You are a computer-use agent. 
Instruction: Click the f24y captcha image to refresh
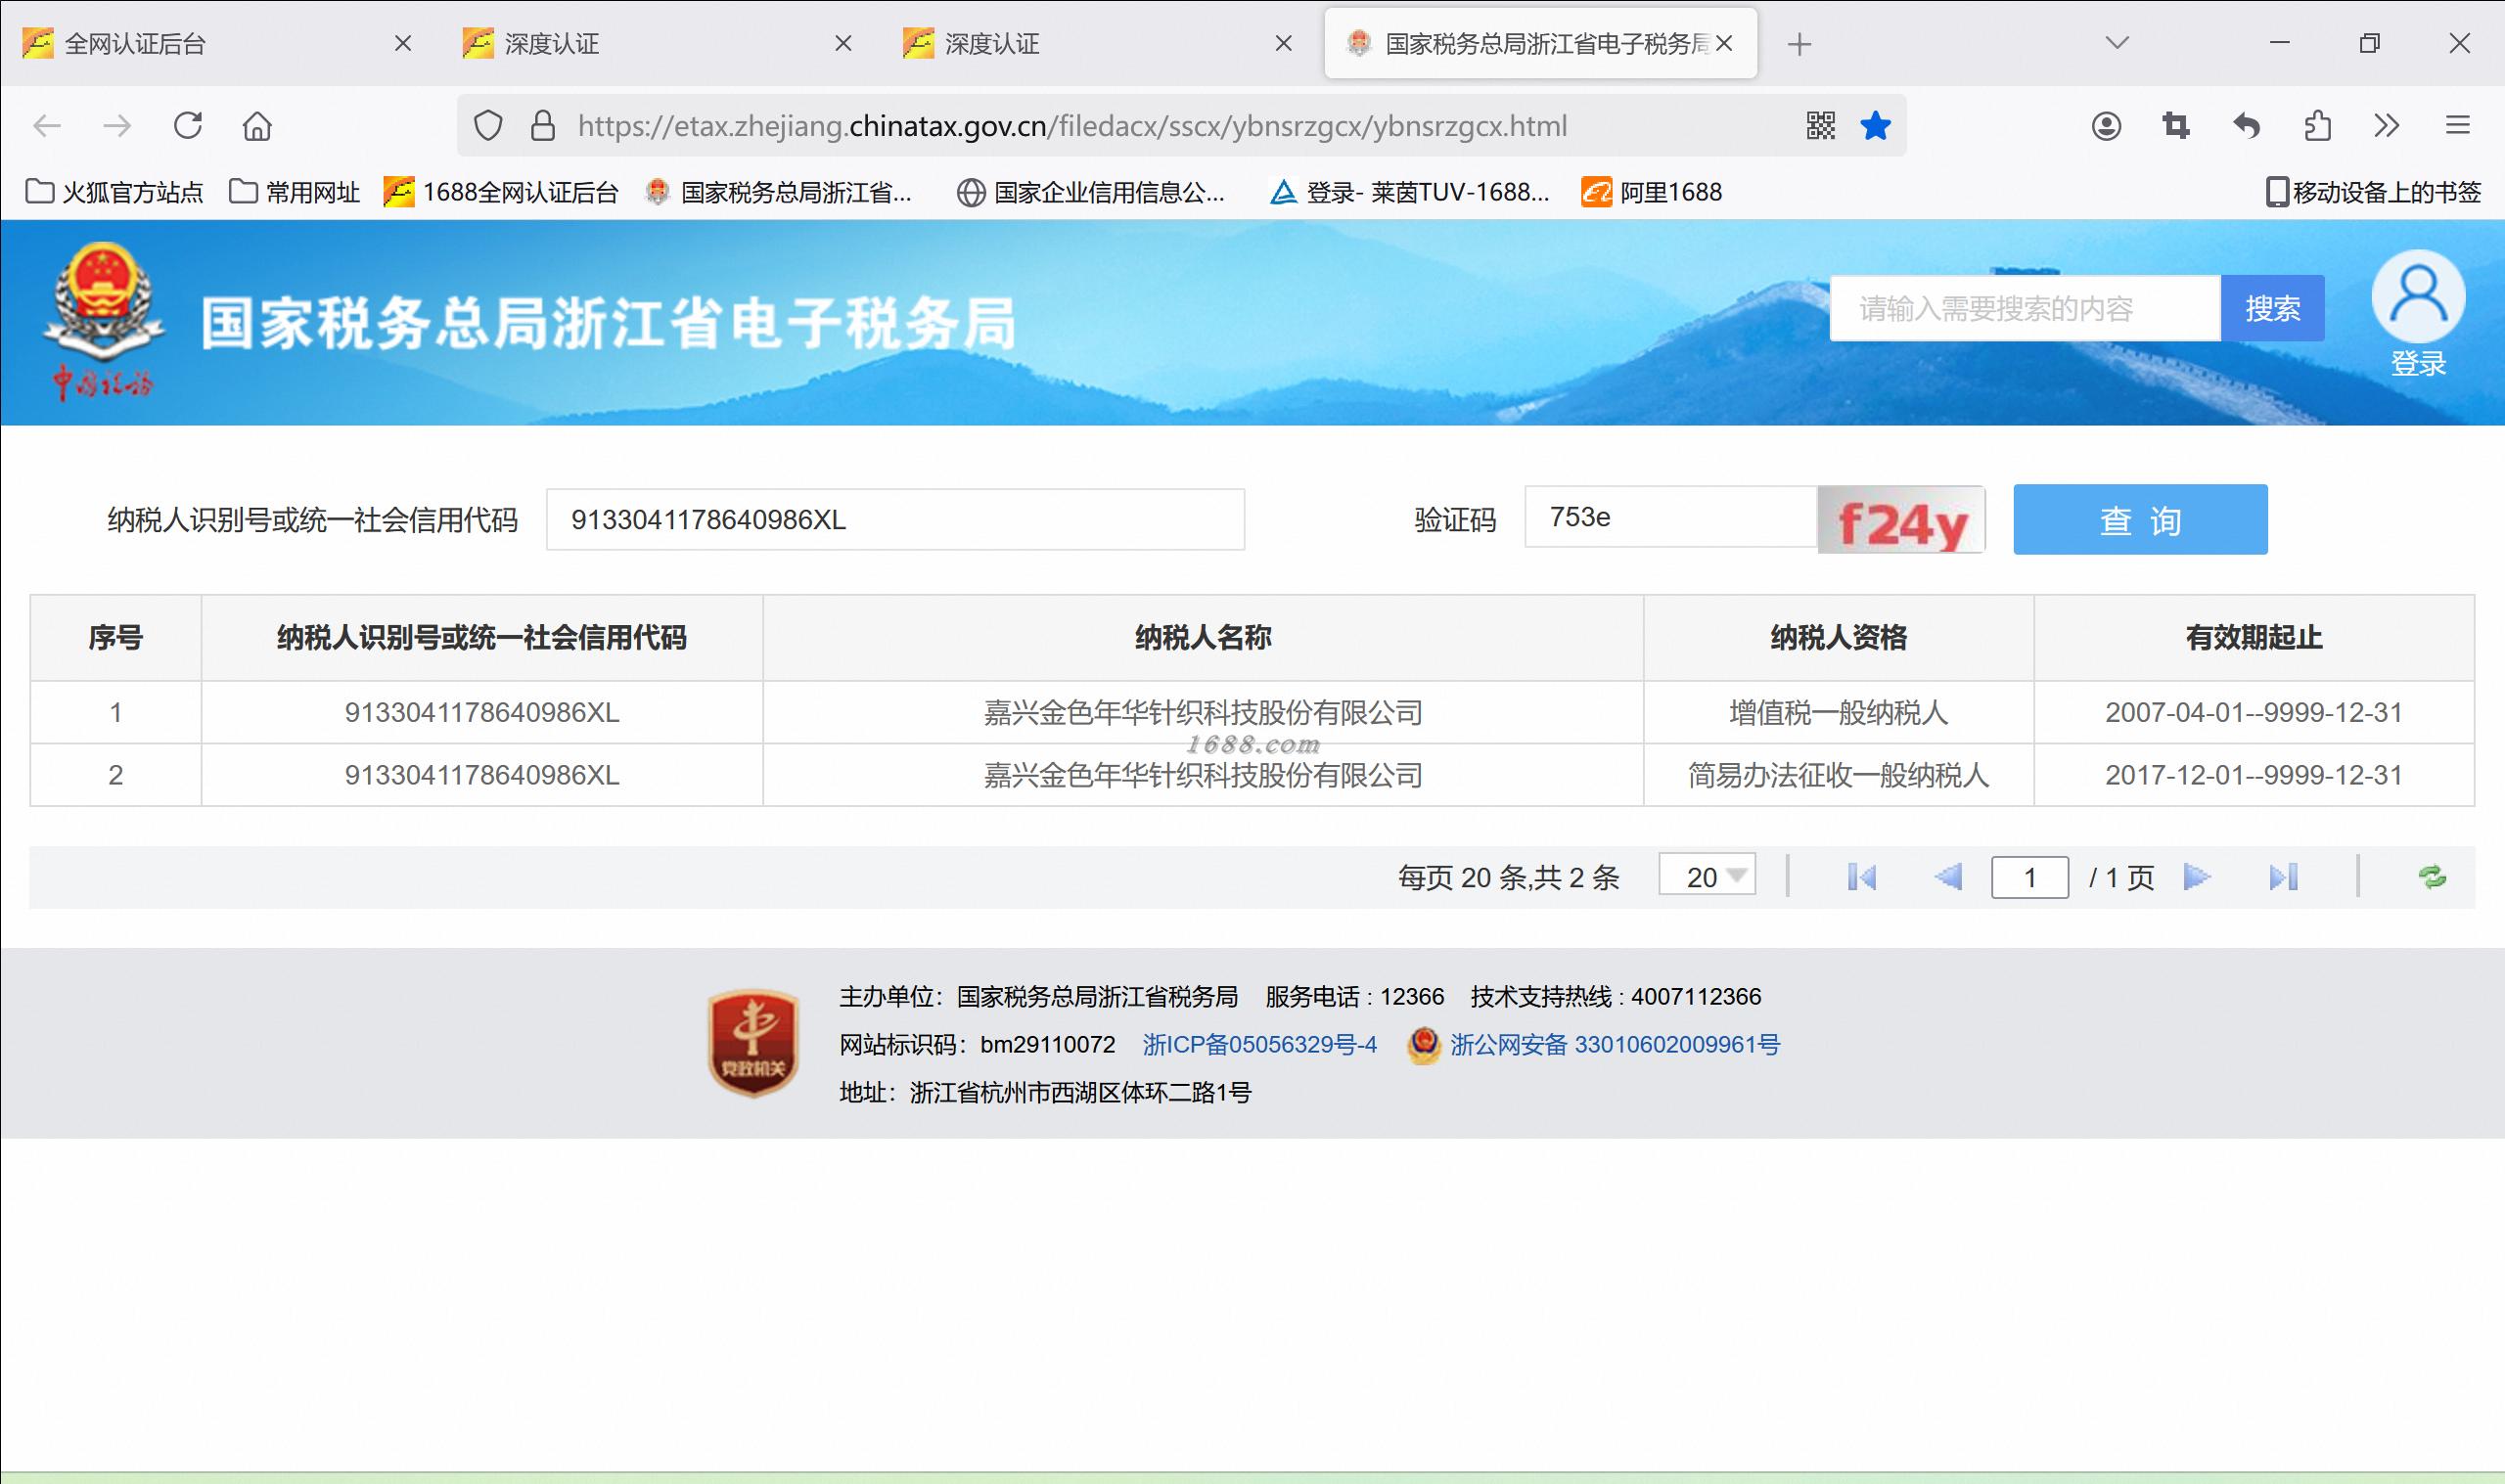pos(1901,520)
